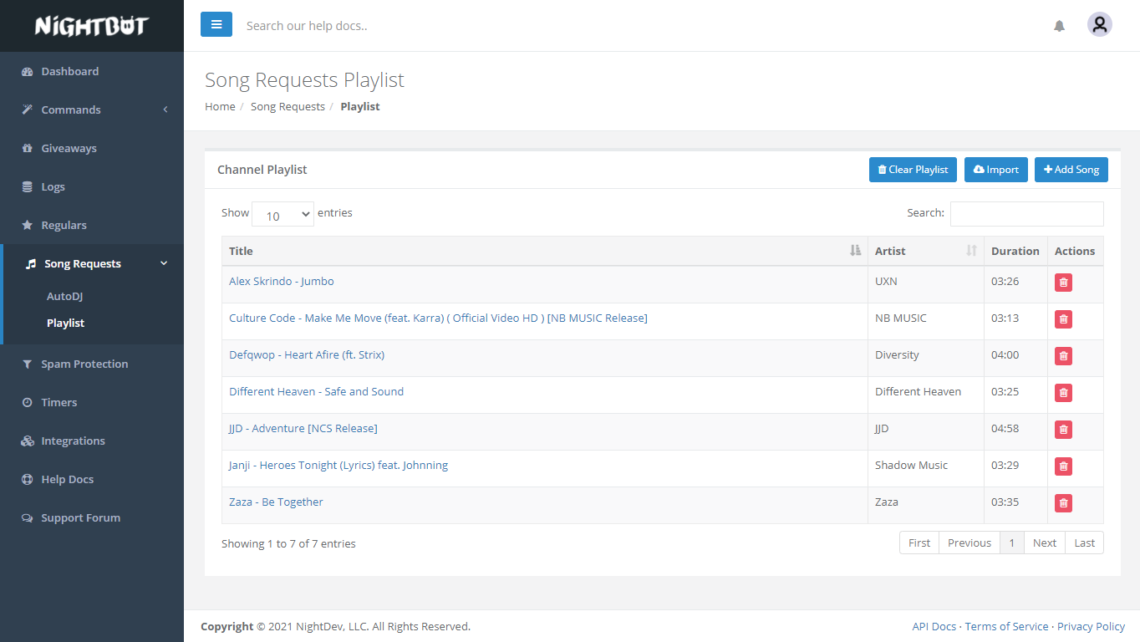The height and width of the screenshot is (642, 1140).
Task: Go to Spam Protection in sidebar
Action: [84, 364]
